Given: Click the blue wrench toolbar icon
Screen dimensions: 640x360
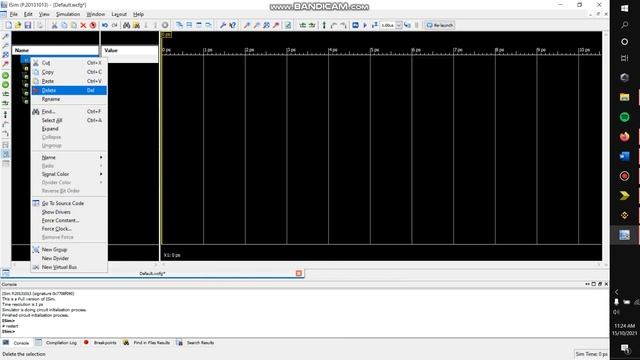Looking at the screenshot, I should (223, 25).
